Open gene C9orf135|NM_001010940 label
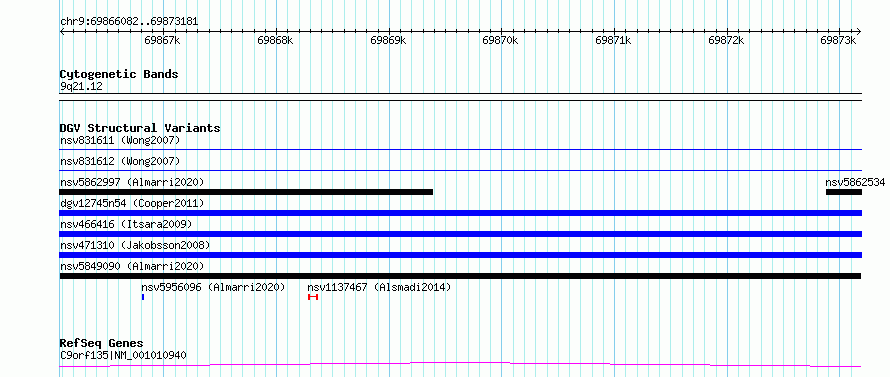Viewport: 890px width, 377px height. 123,356
